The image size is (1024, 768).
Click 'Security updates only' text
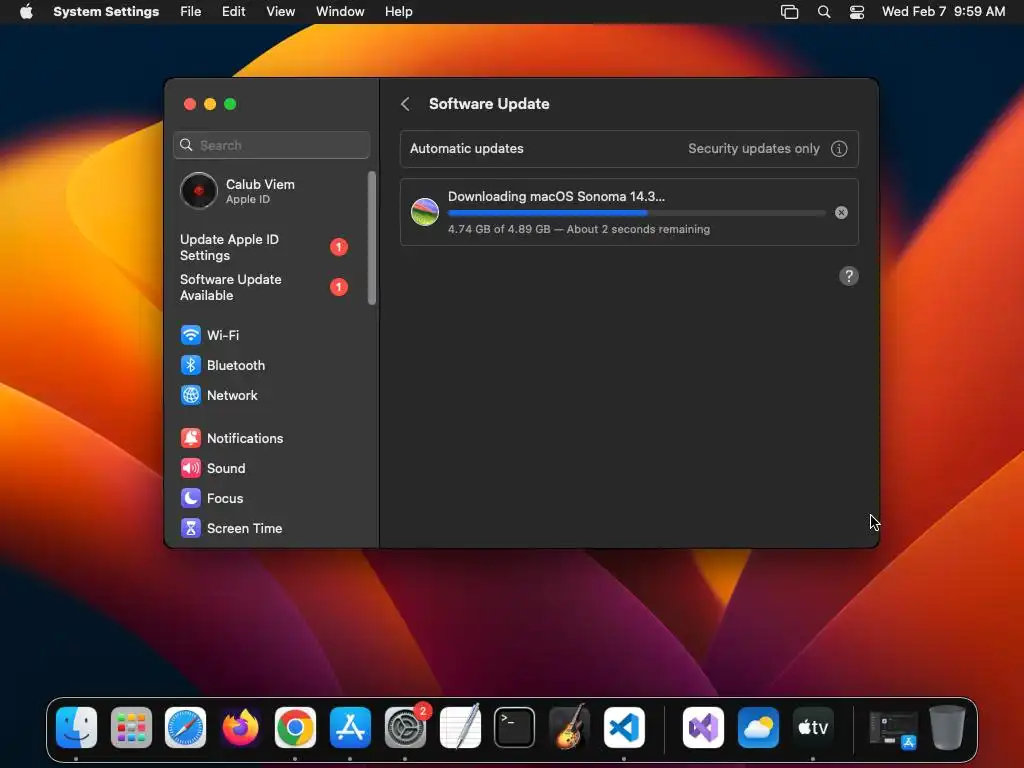tap(754, 149)
